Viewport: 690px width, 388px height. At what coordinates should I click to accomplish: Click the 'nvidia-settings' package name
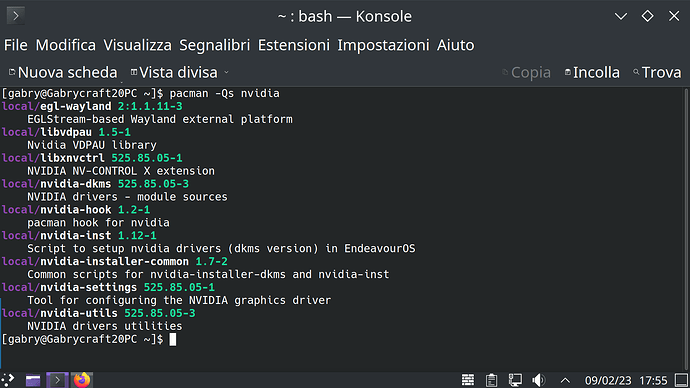coord(88,287)
